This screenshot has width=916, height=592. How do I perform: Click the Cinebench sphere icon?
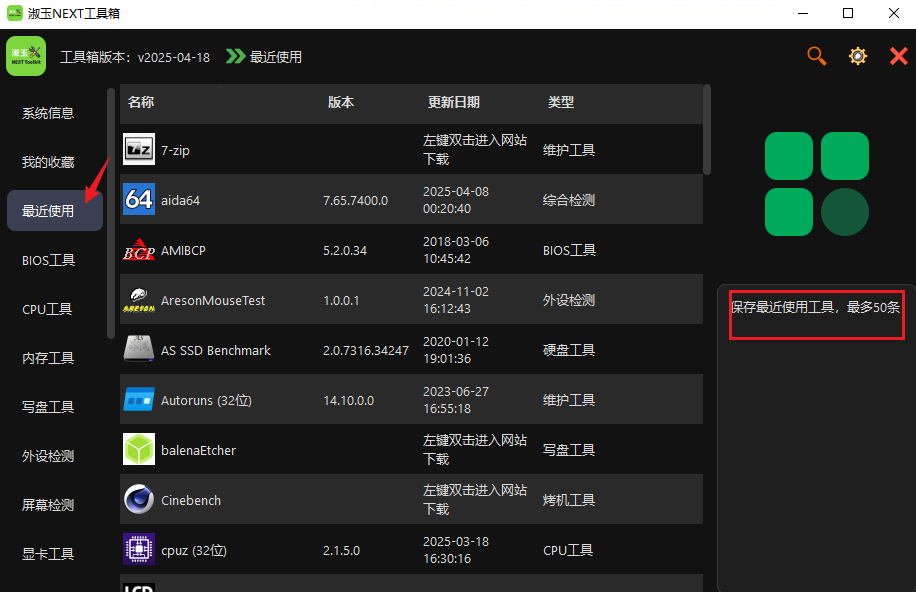[139, 500]
